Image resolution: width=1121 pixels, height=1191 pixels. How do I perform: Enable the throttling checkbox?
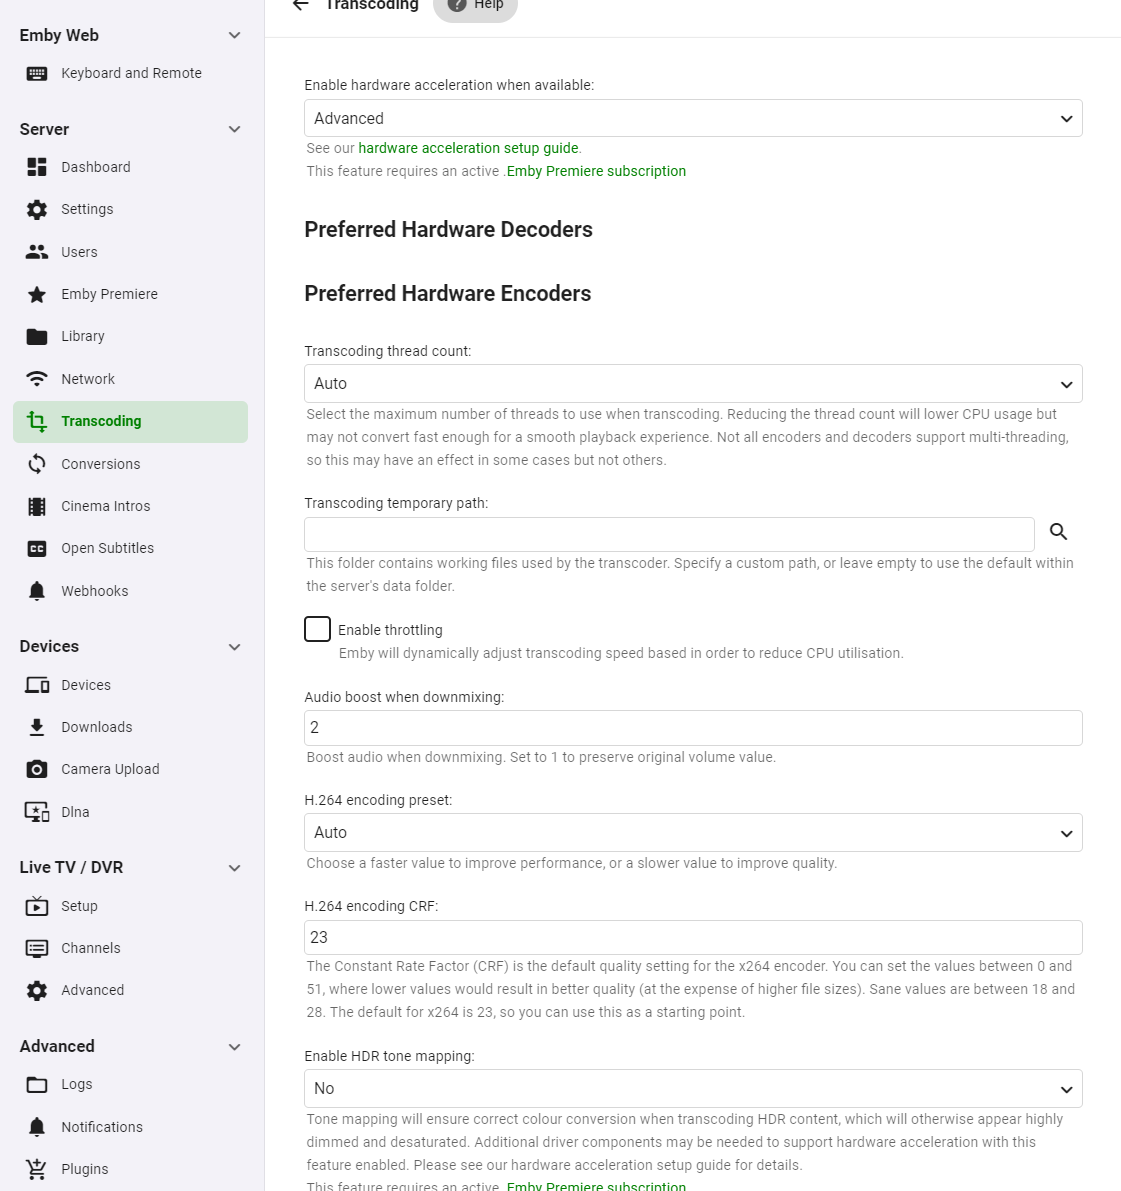pos(318,629)
